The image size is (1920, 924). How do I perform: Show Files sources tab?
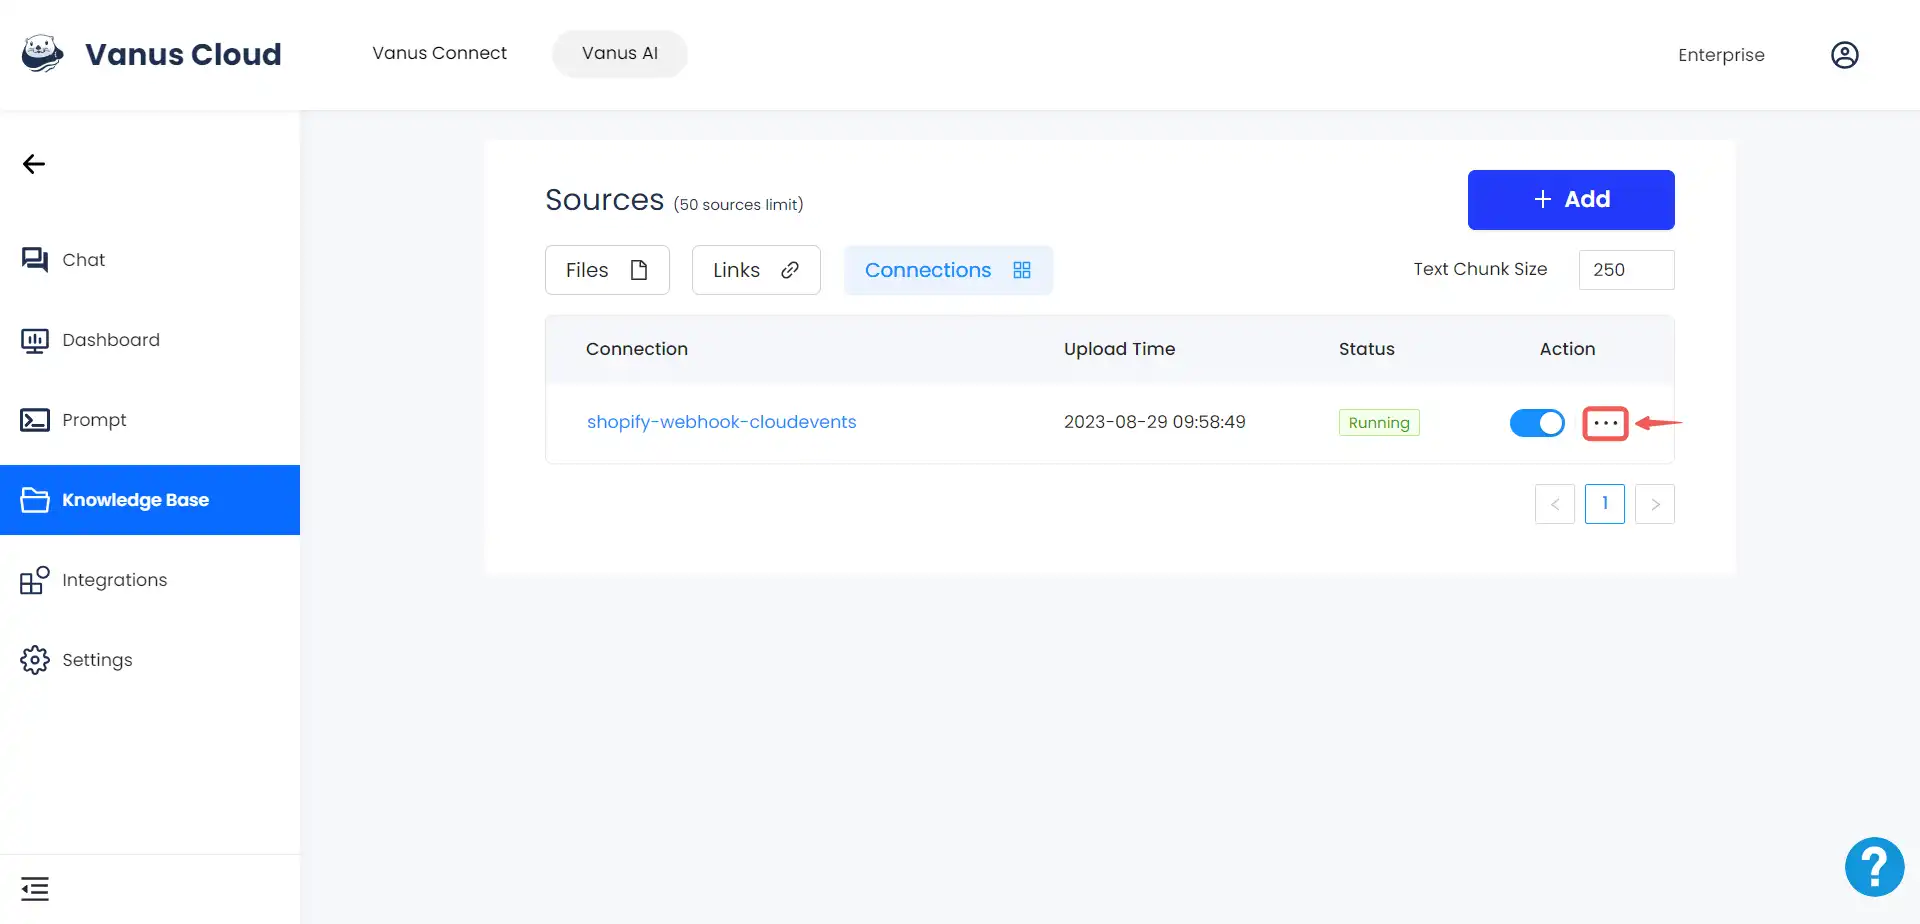pos(607,270)
